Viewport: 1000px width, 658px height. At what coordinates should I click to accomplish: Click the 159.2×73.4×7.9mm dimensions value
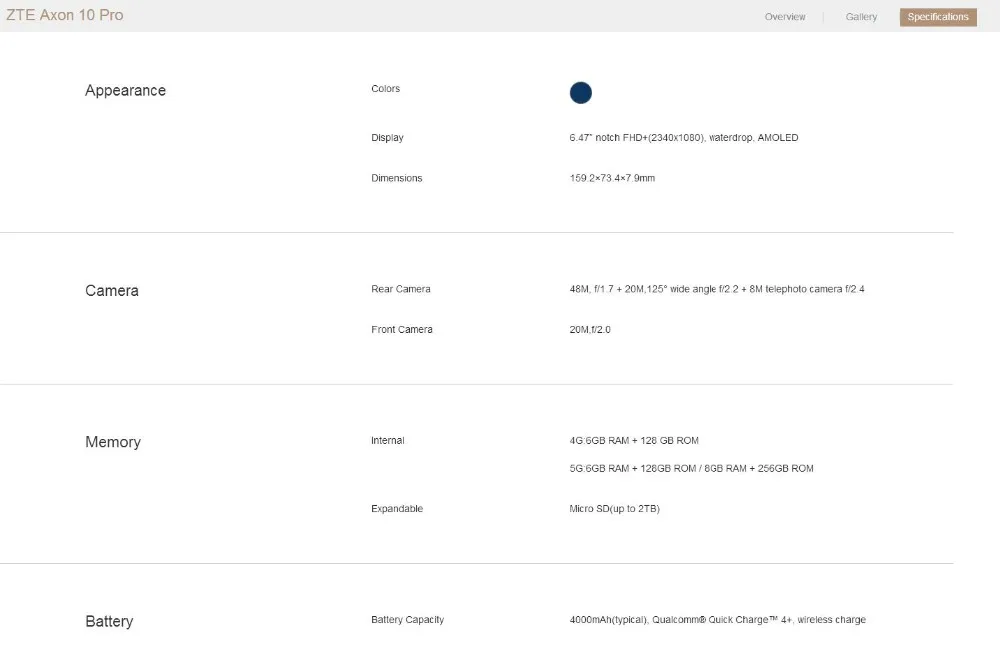pos(612,178)
